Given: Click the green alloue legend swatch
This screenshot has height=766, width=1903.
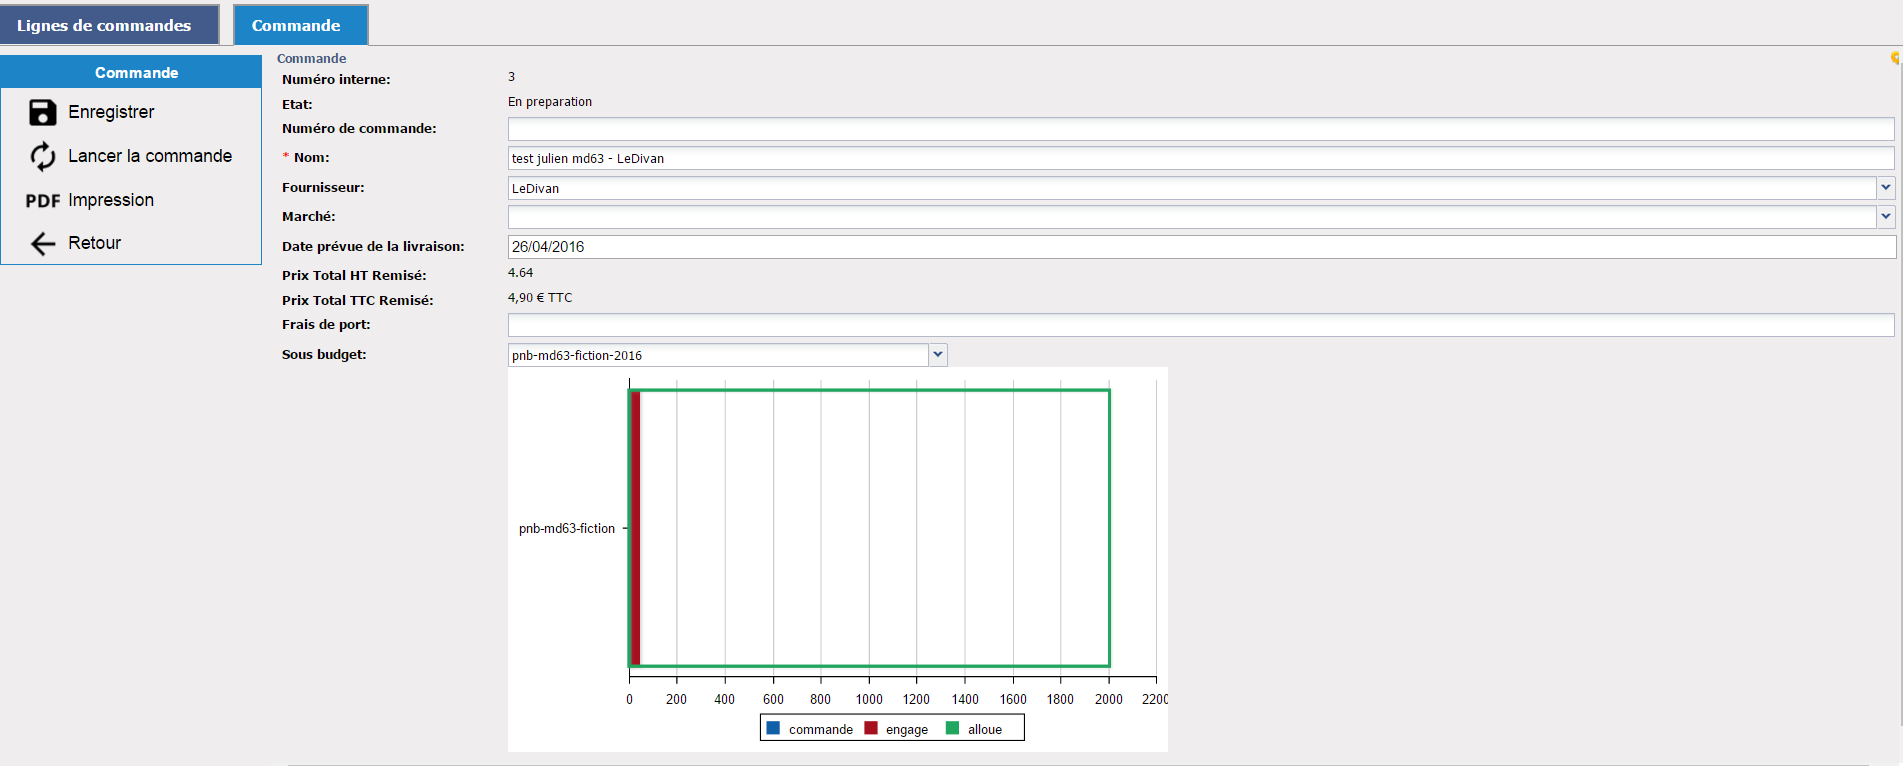Looking at the screenshot, I should (952, 728).
